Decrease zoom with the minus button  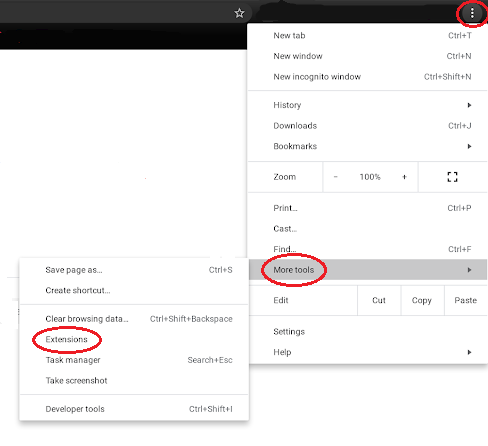click(336, 177)
